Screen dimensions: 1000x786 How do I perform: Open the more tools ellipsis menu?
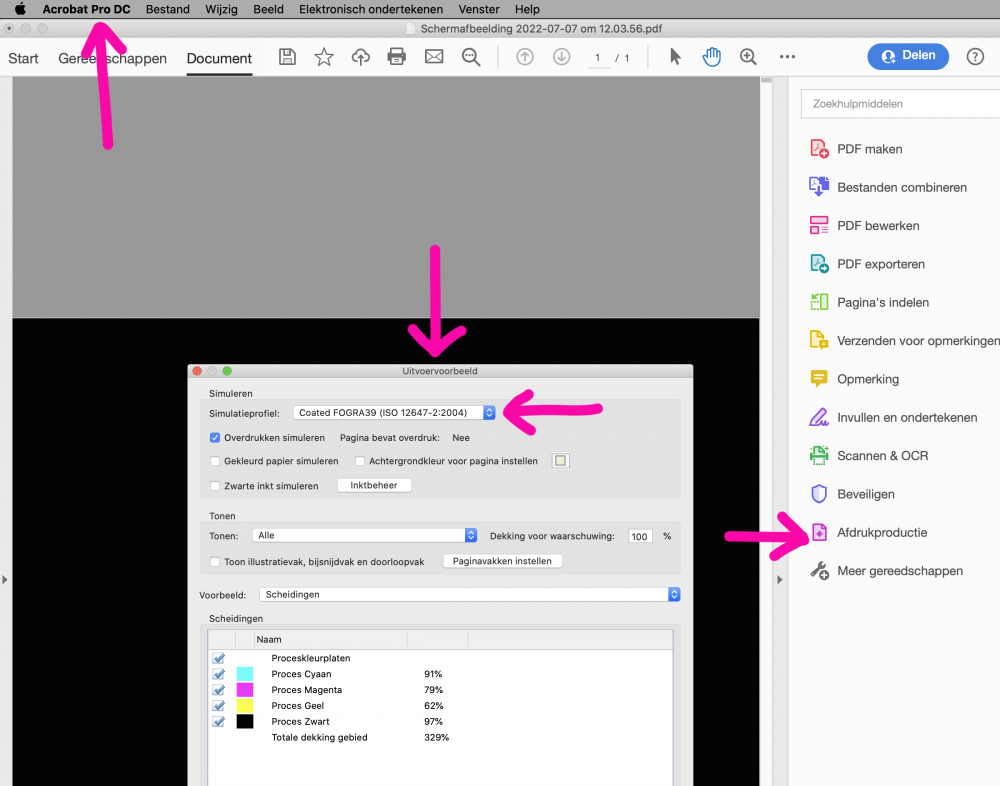coord(787,57)
